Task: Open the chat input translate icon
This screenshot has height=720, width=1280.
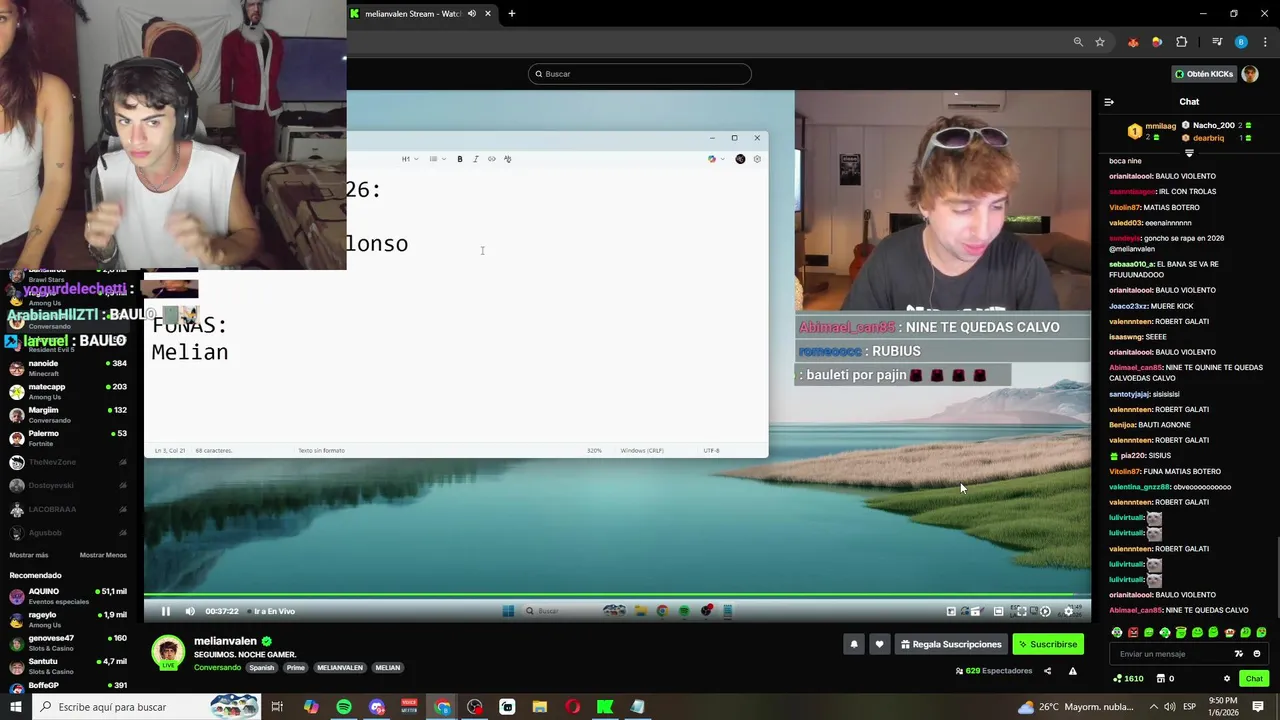Action: pyautogui.click(x=1239, y=654)
